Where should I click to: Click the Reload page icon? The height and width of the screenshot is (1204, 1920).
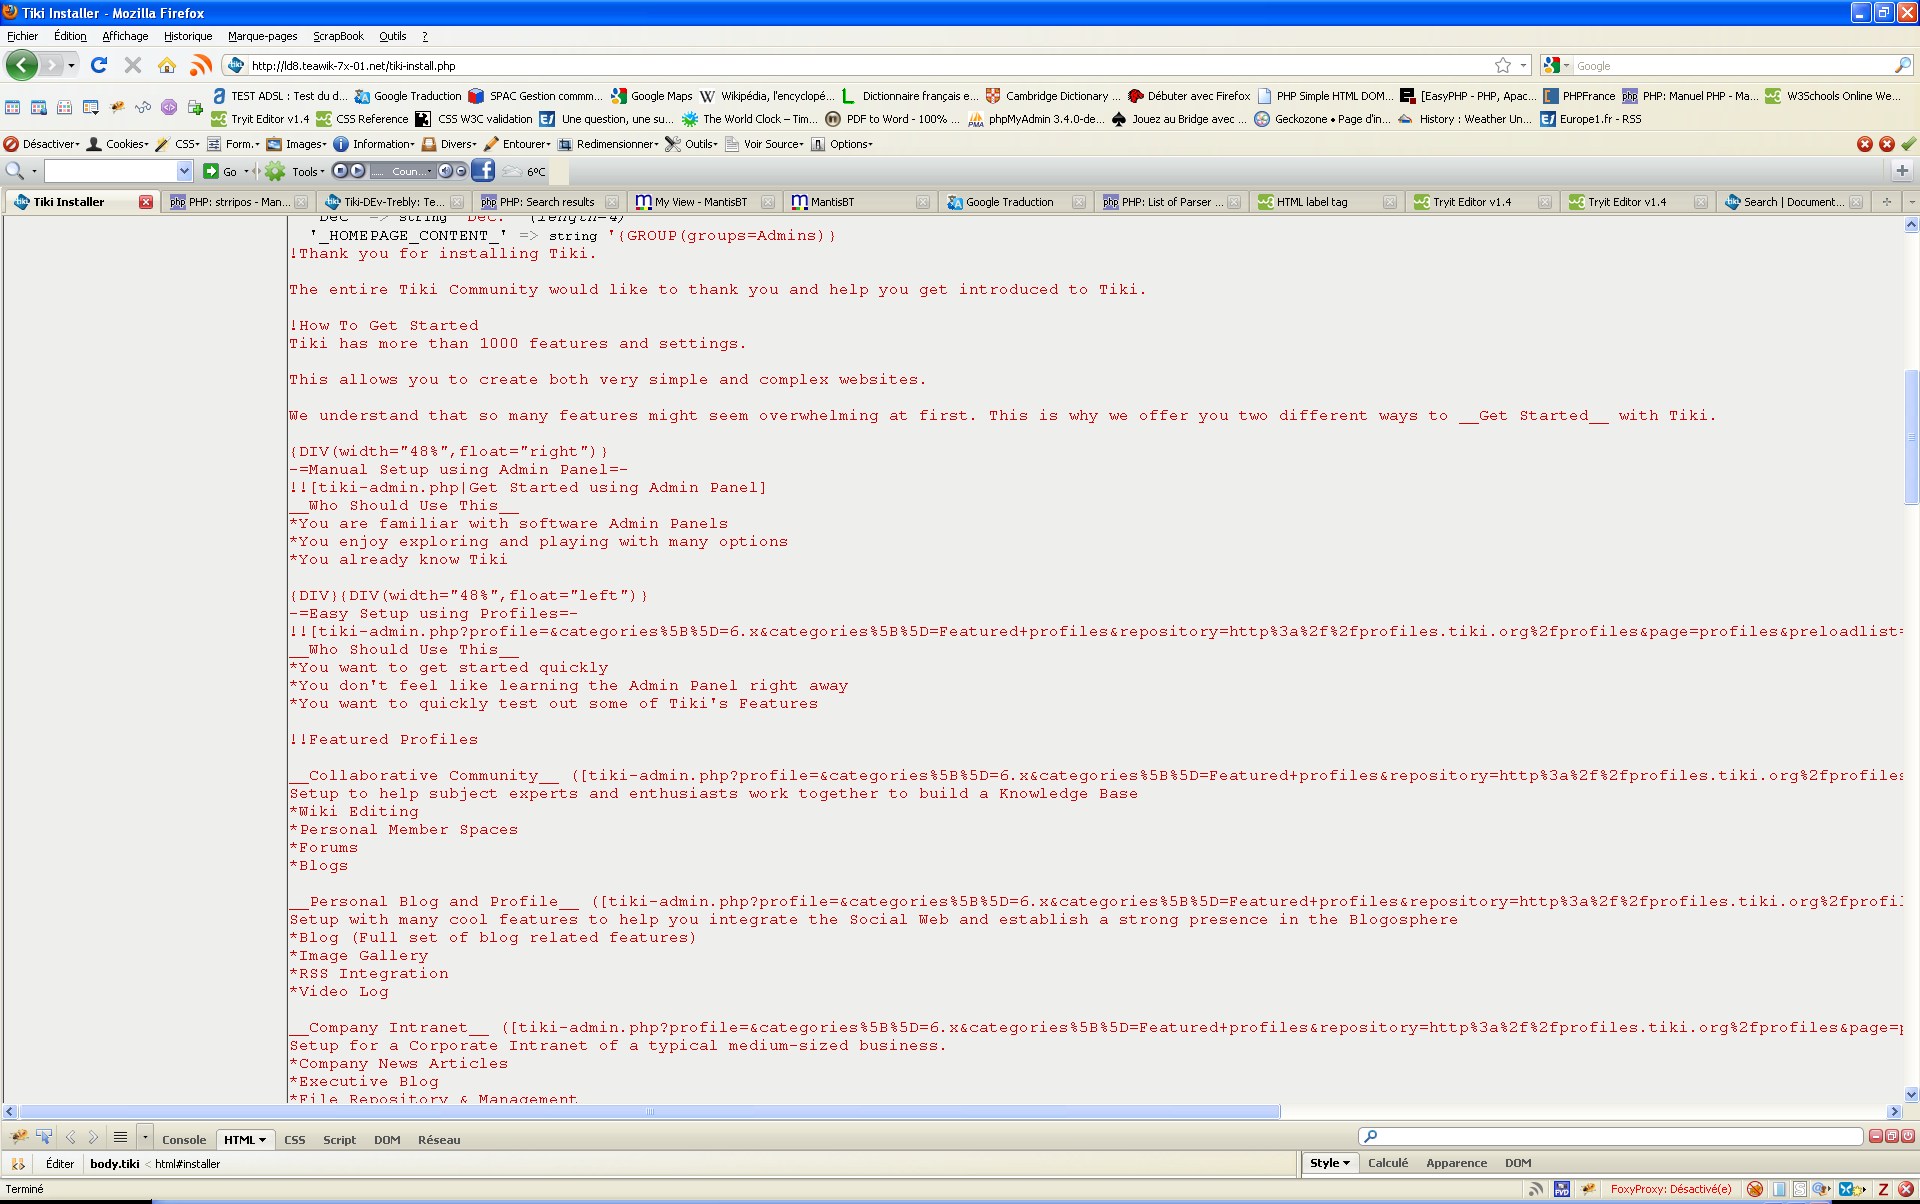(99, 66)
